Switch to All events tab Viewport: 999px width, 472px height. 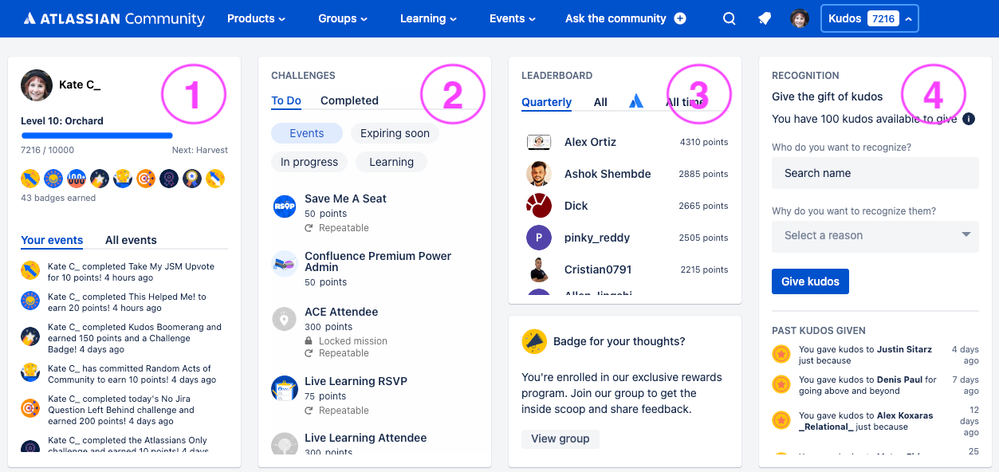click(131, 240)
